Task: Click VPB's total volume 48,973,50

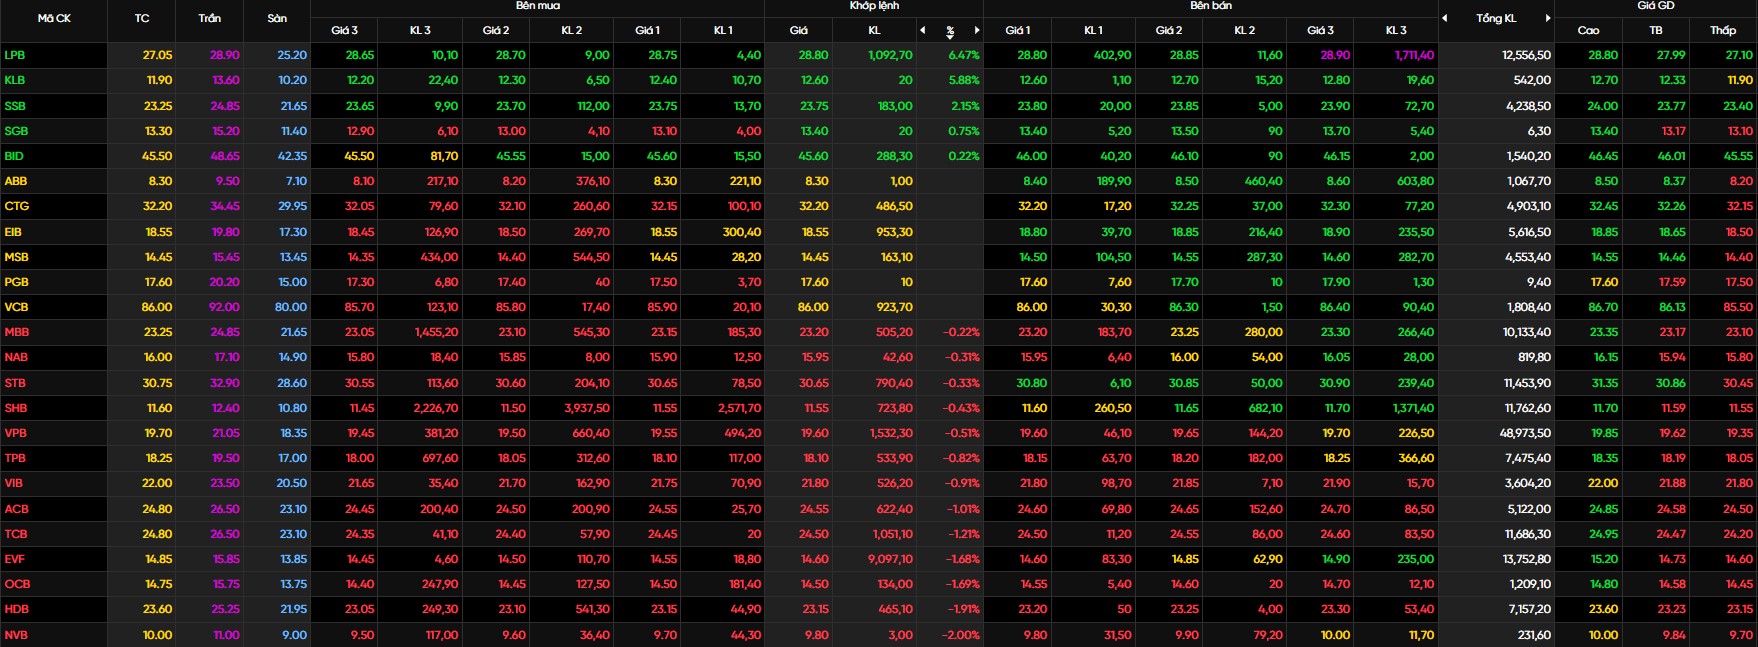Action: click(1525, 433)
